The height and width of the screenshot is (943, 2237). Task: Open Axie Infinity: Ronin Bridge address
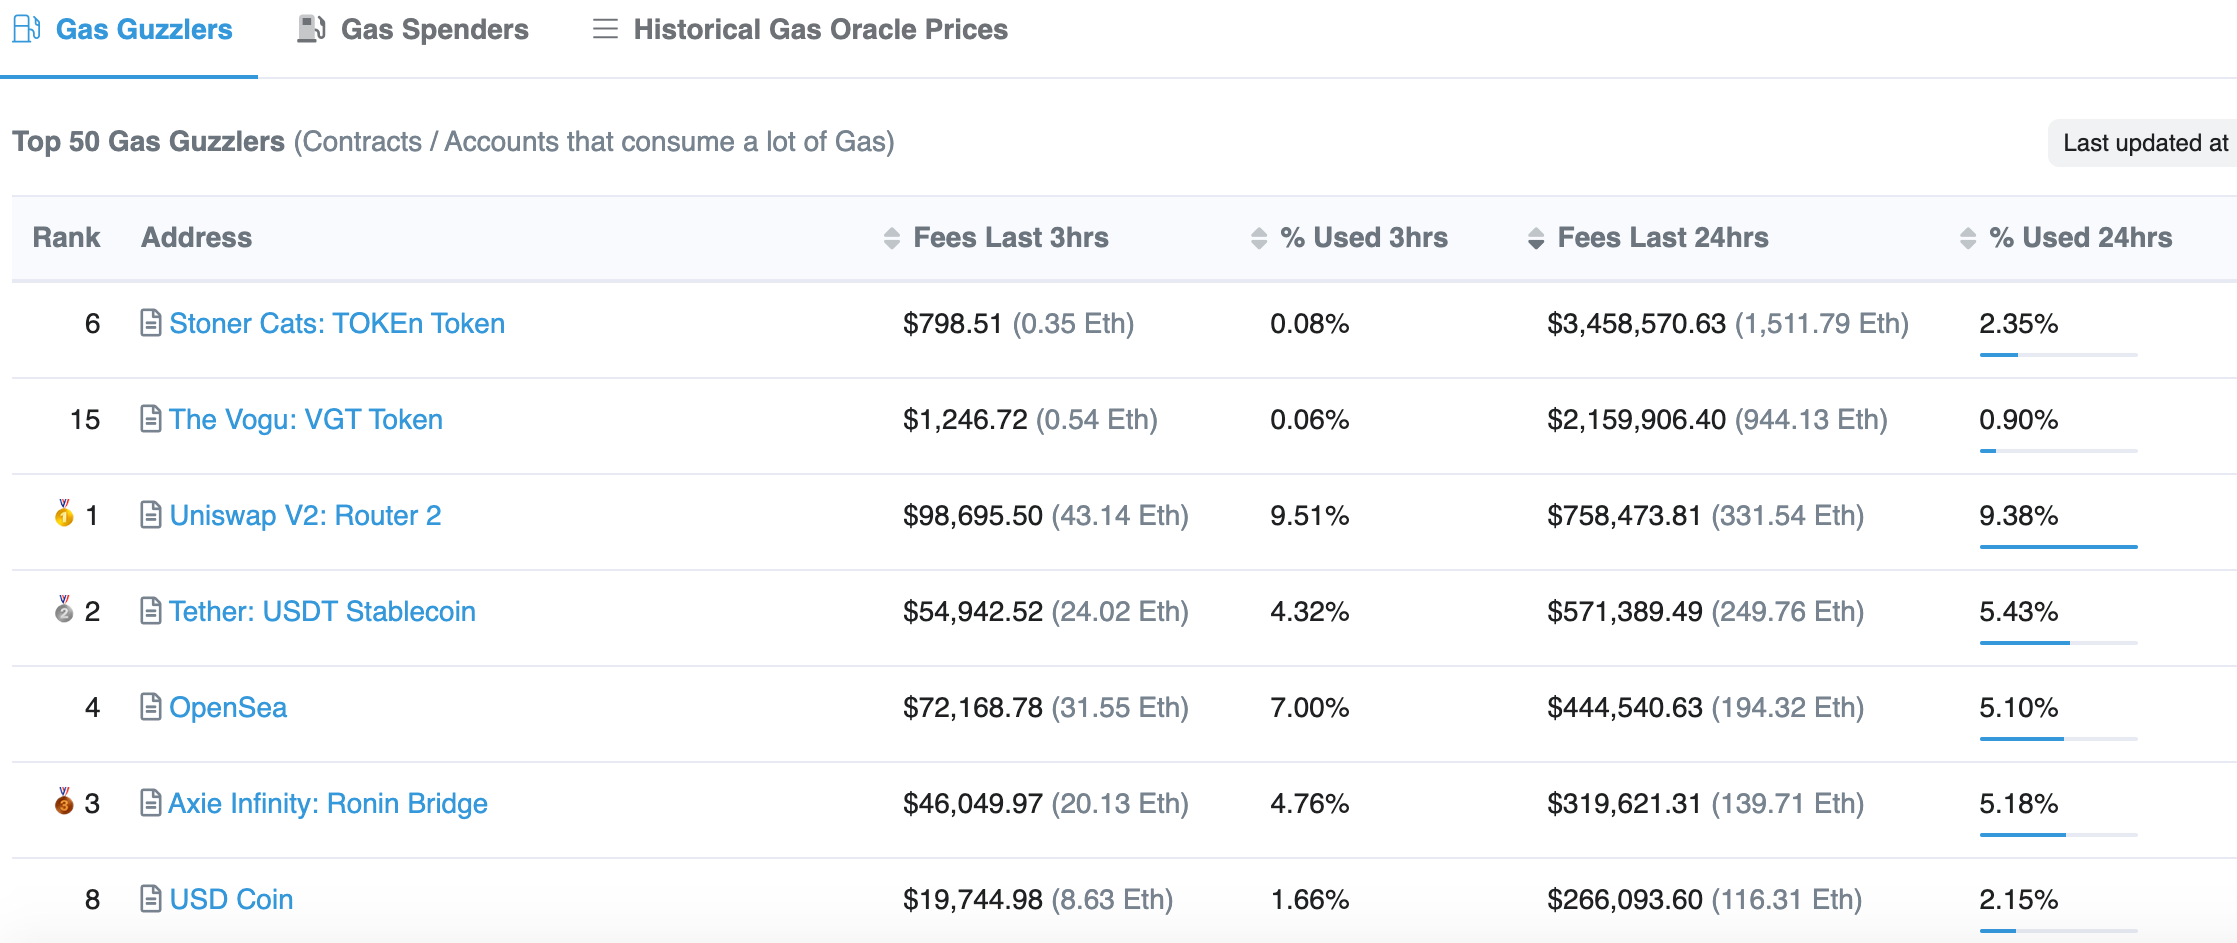point(328,804)
